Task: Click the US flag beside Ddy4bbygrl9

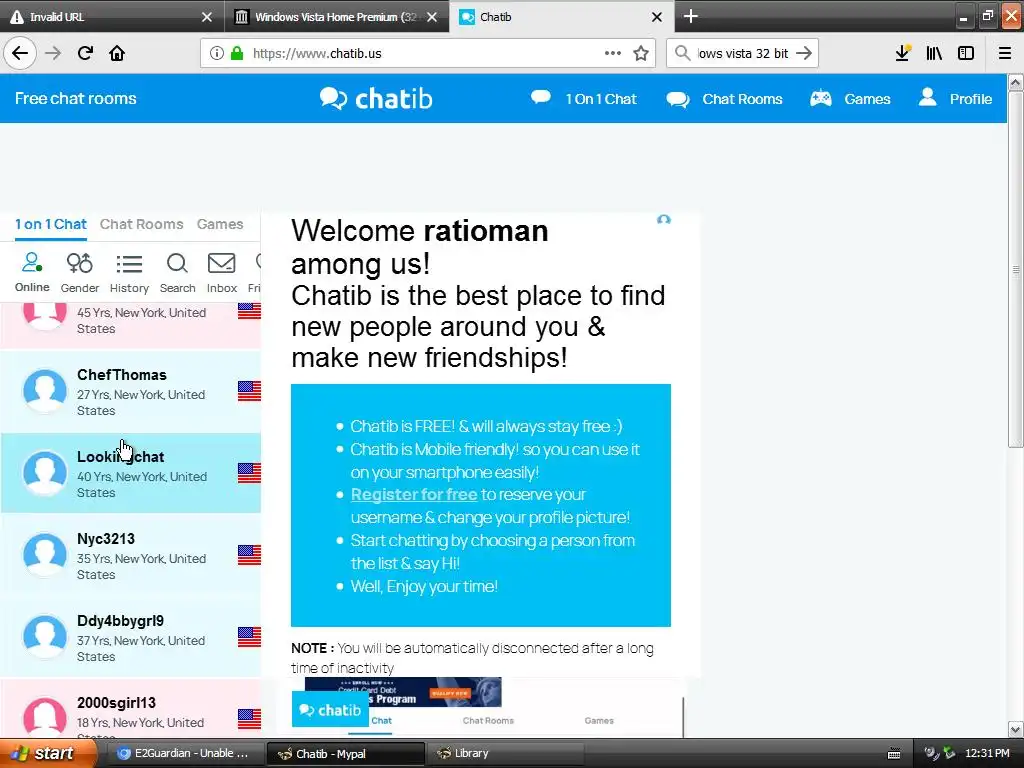Action: pyautogui.click(x=249, y=637)
